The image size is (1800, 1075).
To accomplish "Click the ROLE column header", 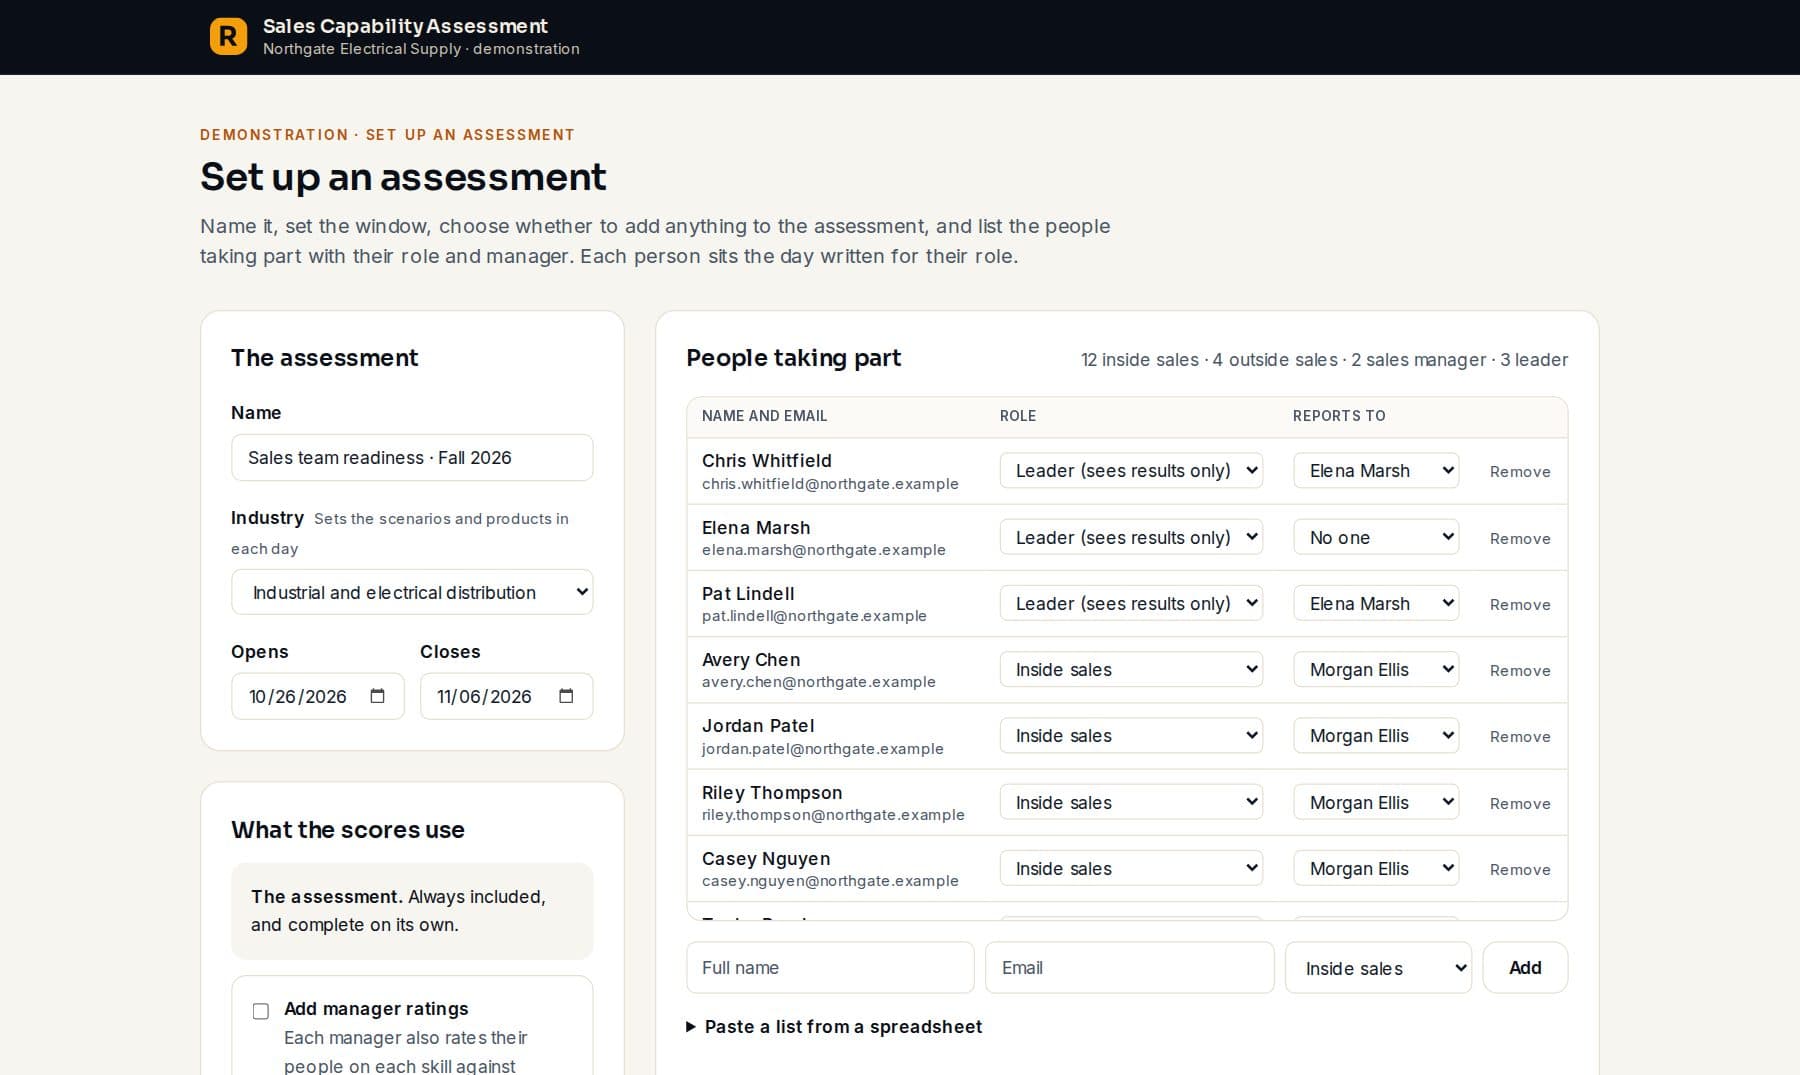I will pyautogui.click(x=1018, y=416).
